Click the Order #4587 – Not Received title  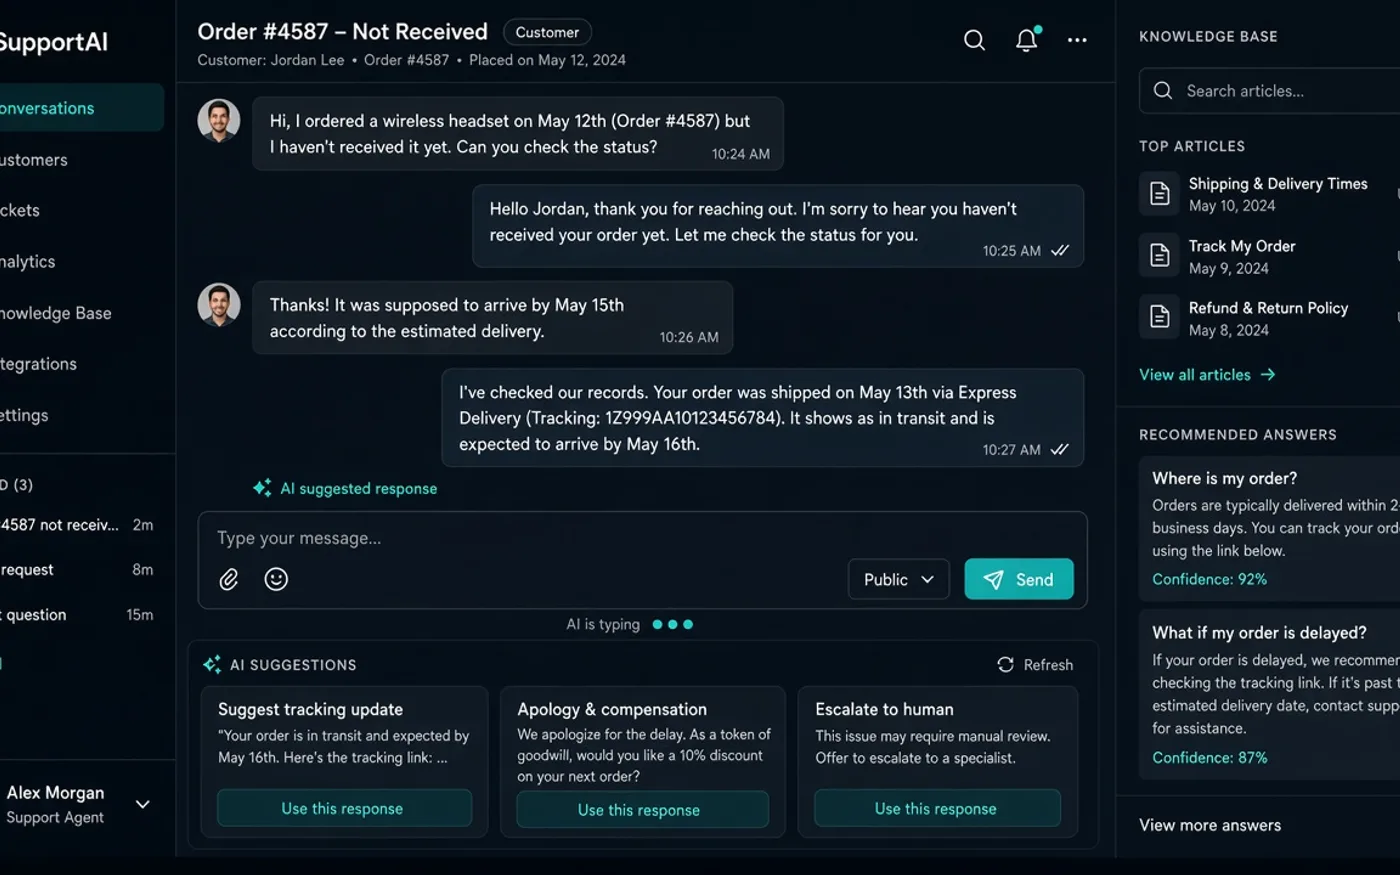click(343, 32)
